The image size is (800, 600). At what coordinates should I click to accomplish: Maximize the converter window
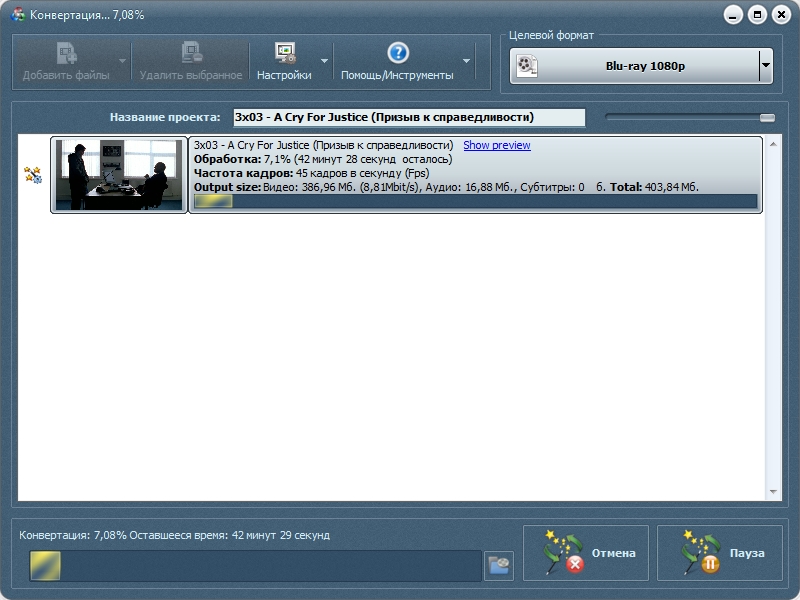pos(757,15)
